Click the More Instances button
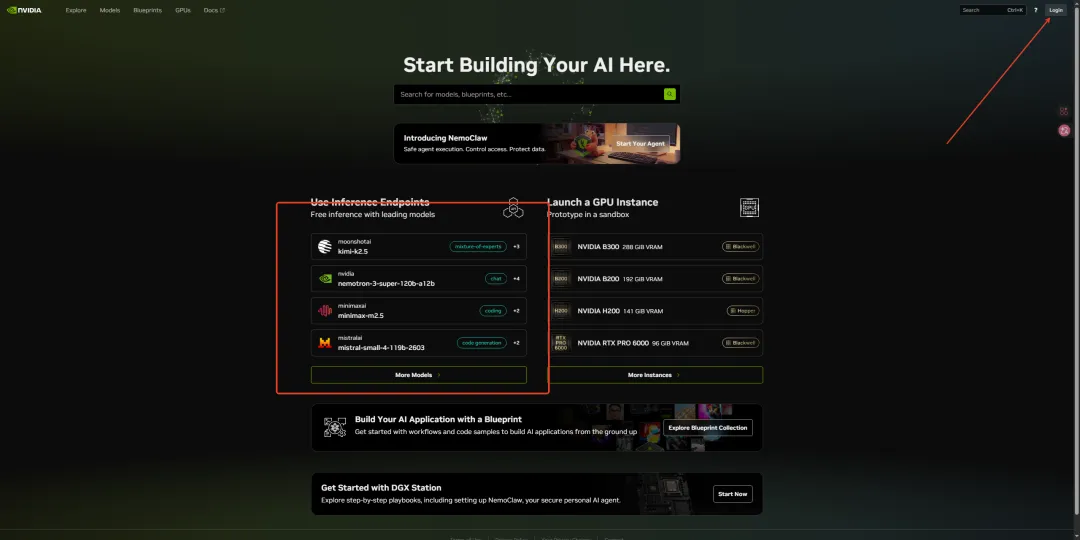The width and height of the screenshot is (1080, 540). pyautogui.click(x=655, y=375)
